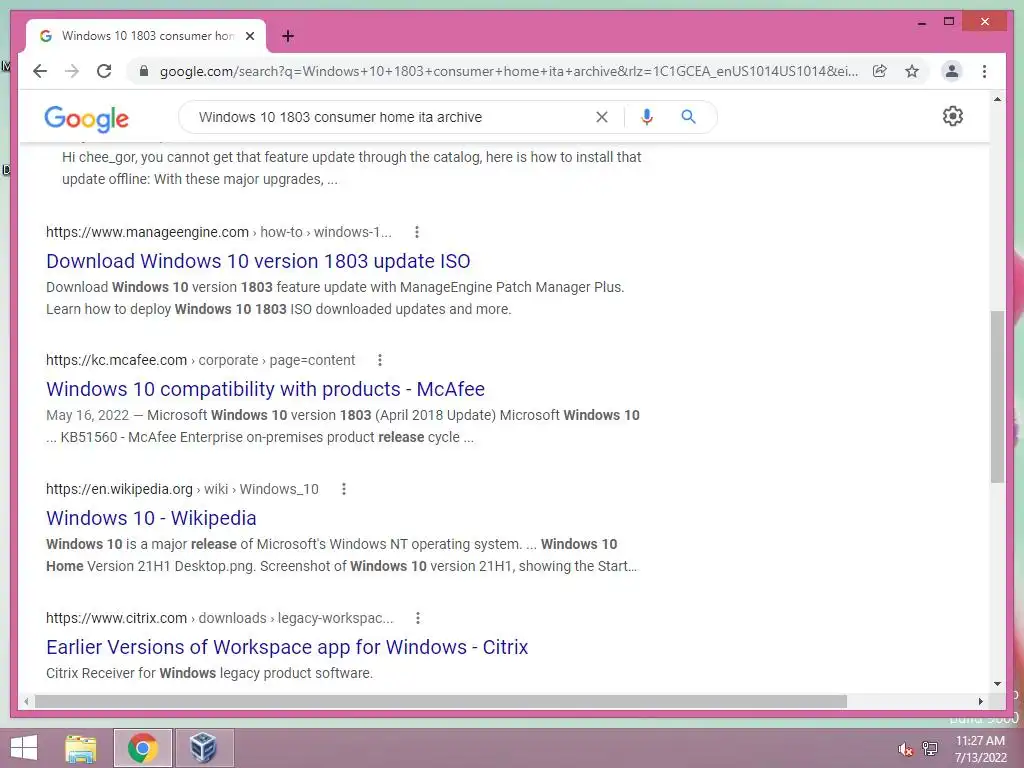Click the en.wikipedia.org breadcrumb URL
The height and width of the screenshot is (768, 1024).
point(182,488)
